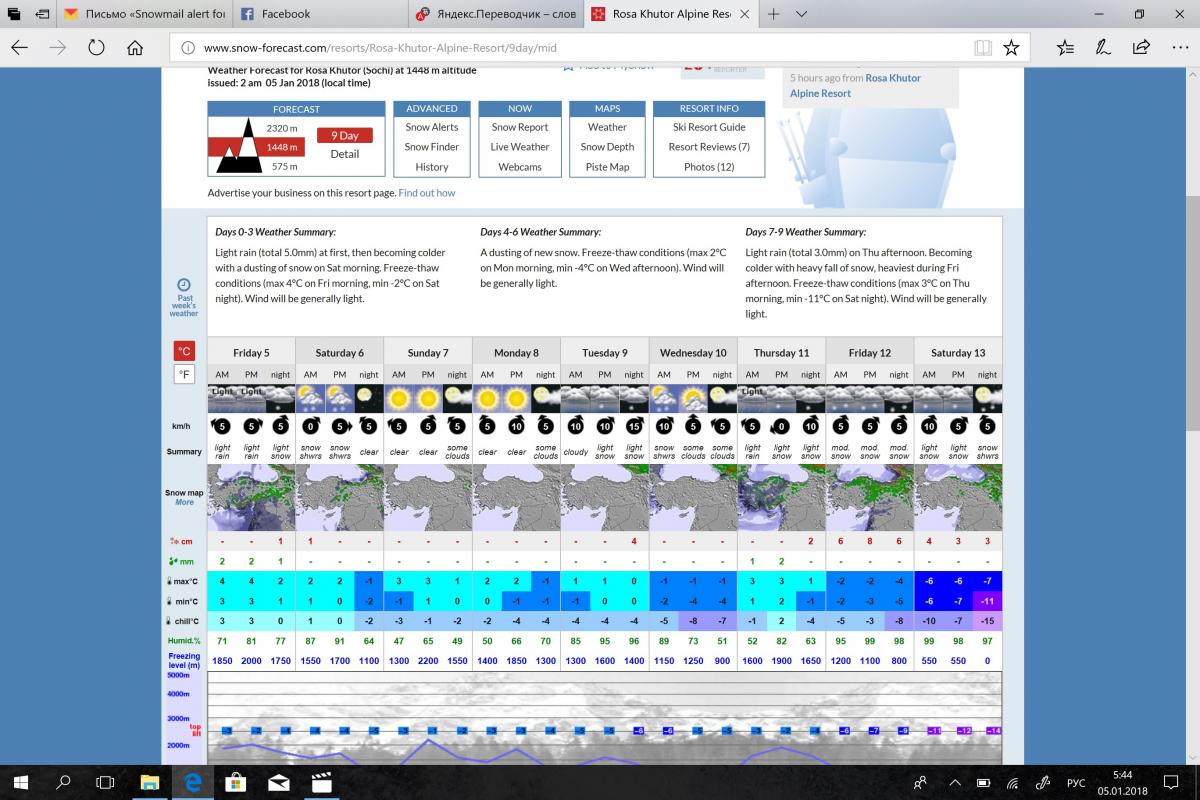The image size is (1200, 800).
Task: Open past week's weather clock icon
Action: coord(184,284)
